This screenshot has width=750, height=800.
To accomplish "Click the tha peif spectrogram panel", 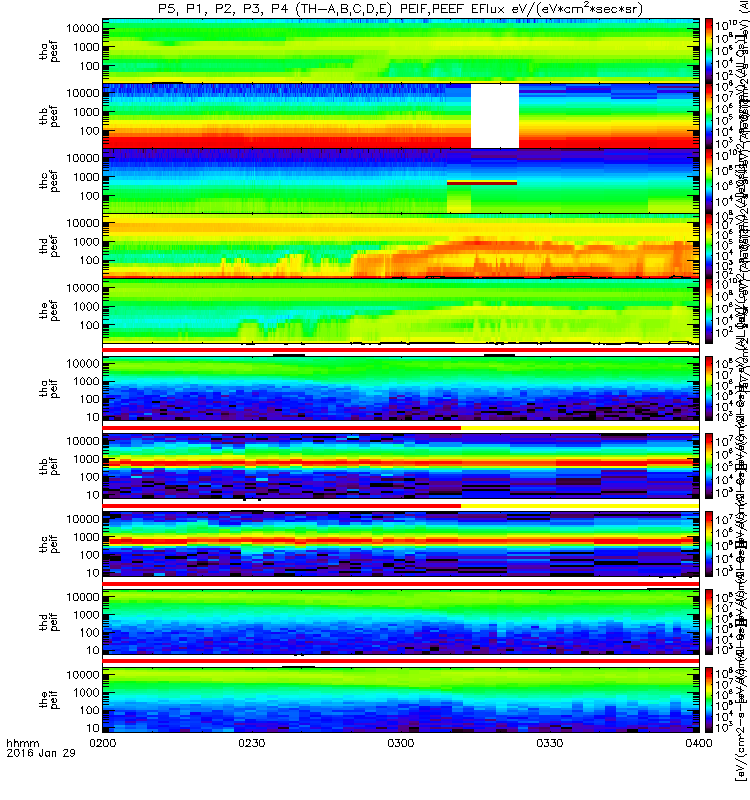I will coord(401,388).
